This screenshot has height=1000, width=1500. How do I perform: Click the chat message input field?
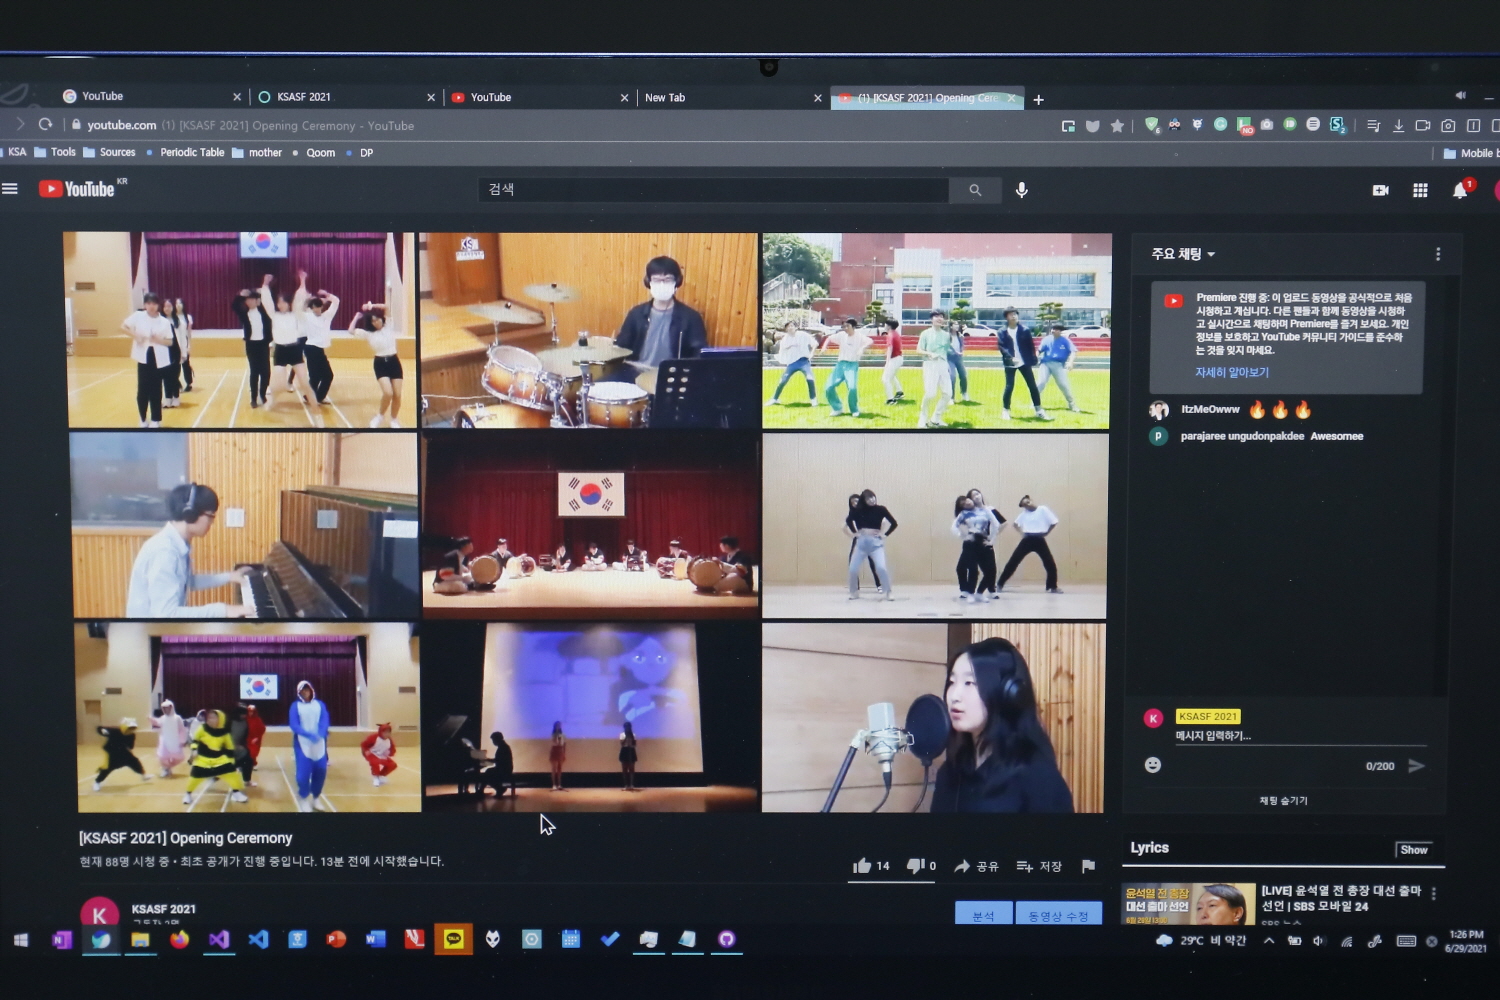click(x=1300, y=737)
